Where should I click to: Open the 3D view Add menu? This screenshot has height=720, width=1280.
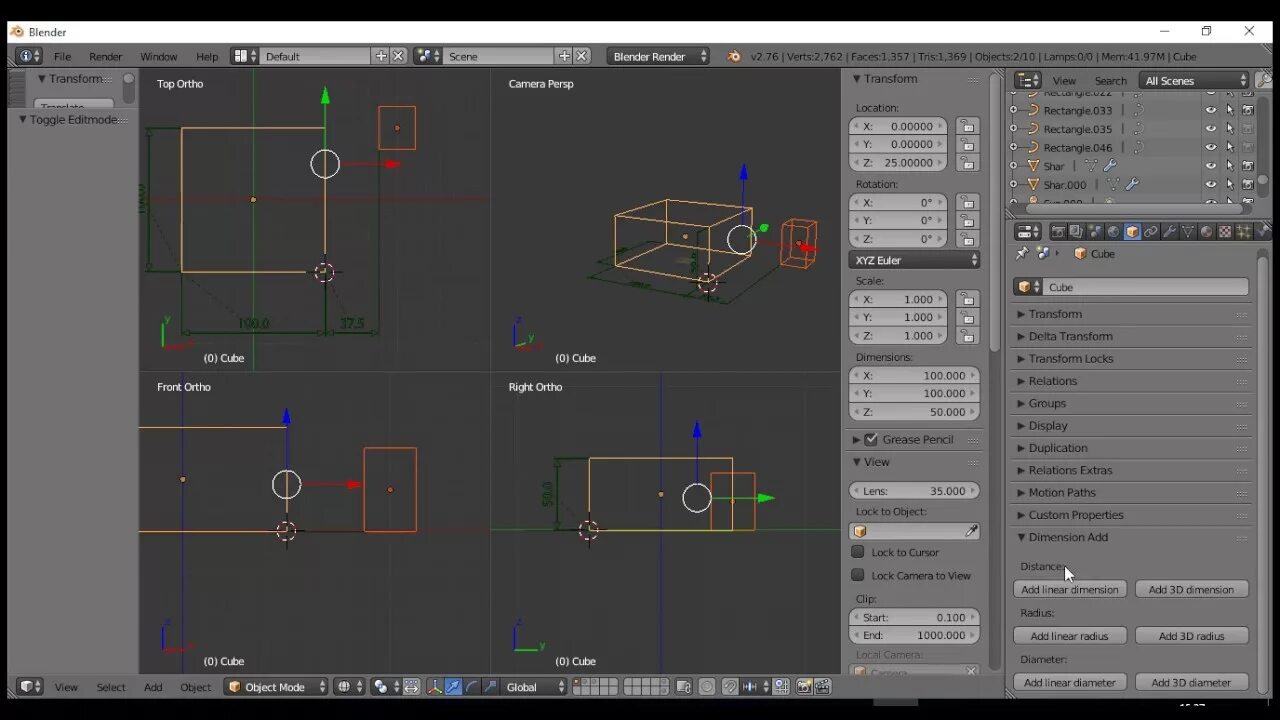tap(153, 687)
